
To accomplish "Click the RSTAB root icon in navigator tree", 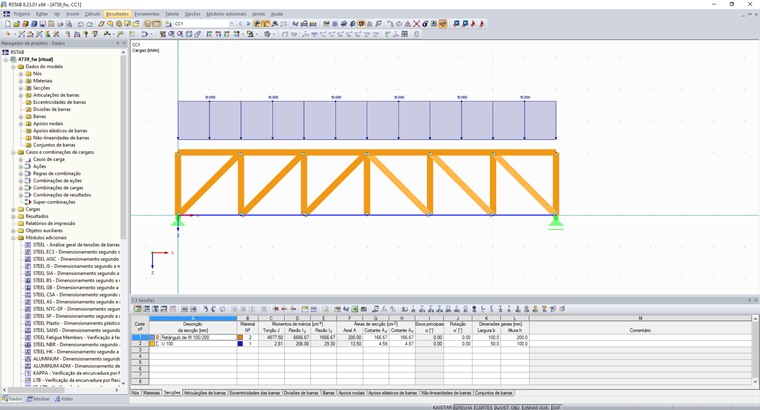I will [x=5, y=52].
